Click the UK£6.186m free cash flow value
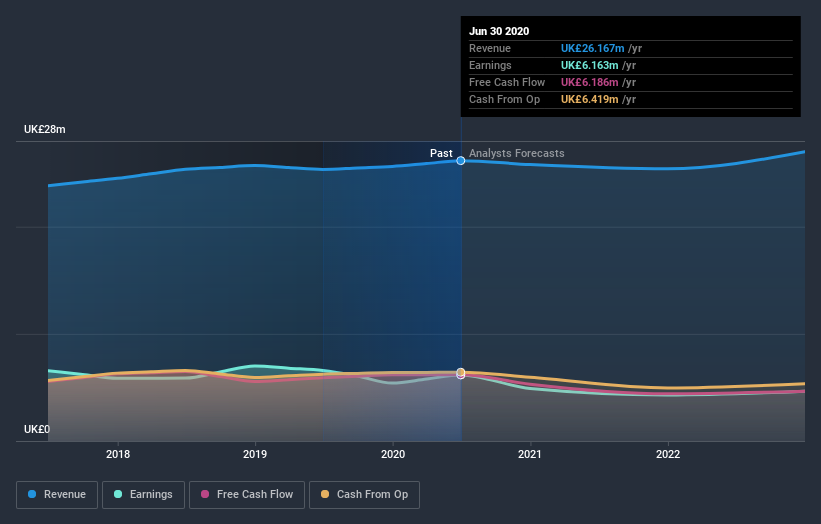Image resolution: width=821 pixels, height=524 pixels. [590, 82]
